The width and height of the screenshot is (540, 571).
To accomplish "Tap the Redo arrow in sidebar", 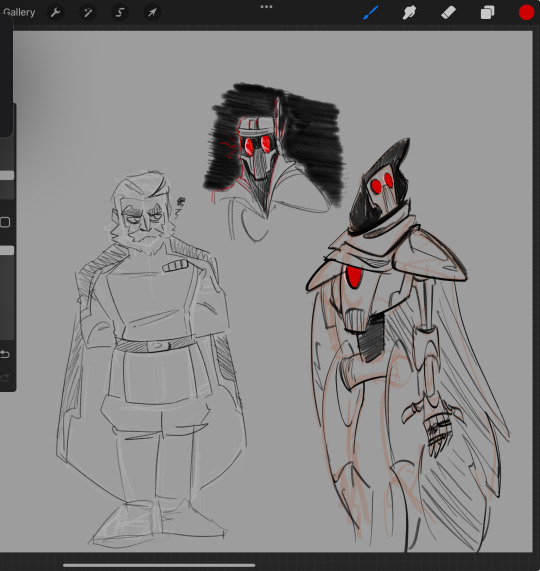I will coord(4,377).
